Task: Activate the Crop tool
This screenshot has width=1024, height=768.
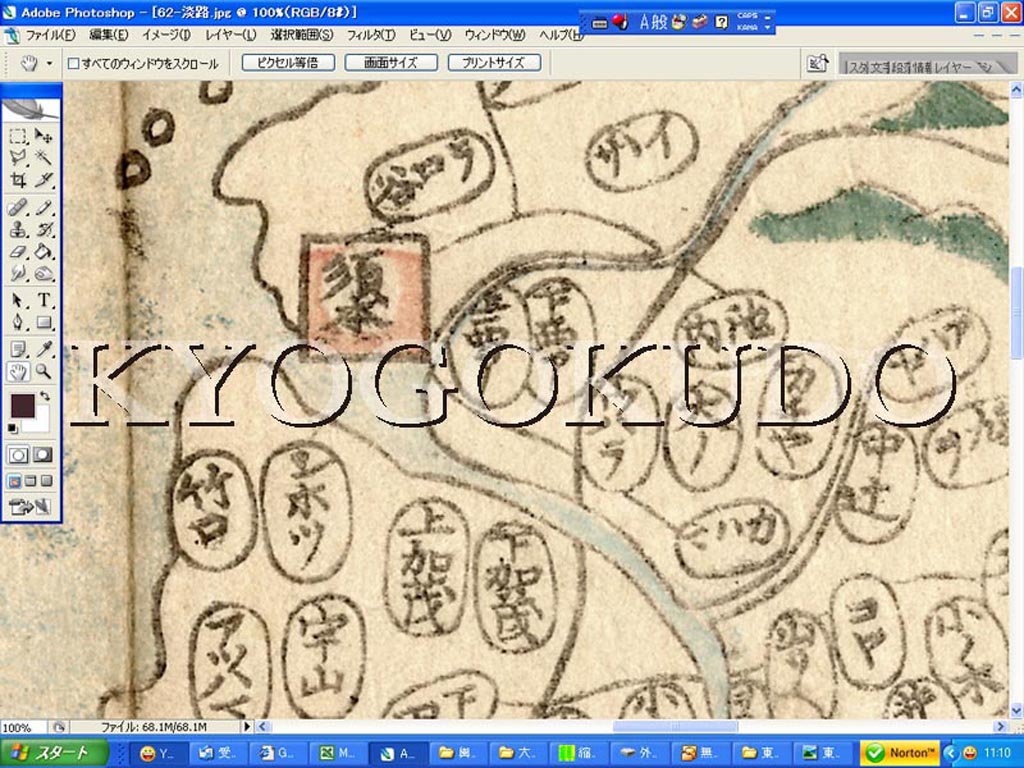Action: 18,180
